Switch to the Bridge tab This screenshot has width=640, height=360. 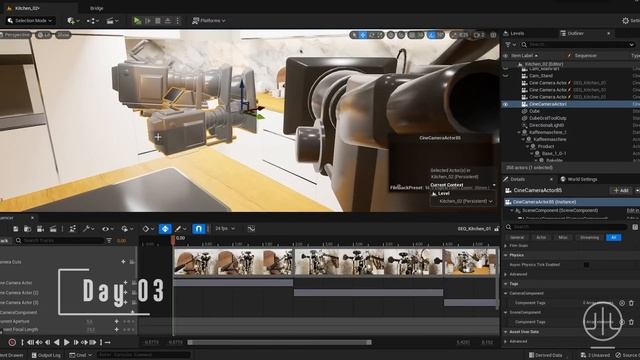[x=97, y=8]
